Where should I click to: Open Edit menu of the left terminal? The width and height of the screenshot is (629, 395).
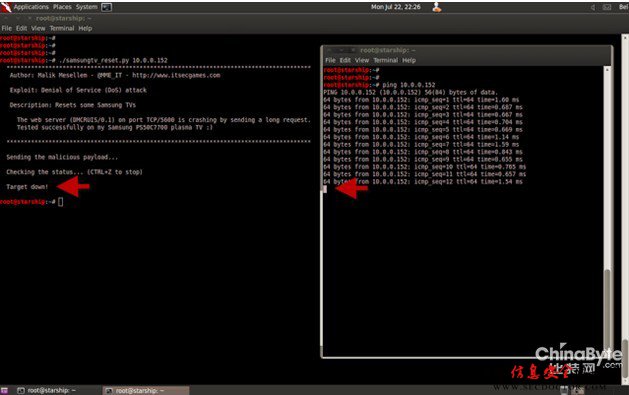pos(21,28)
